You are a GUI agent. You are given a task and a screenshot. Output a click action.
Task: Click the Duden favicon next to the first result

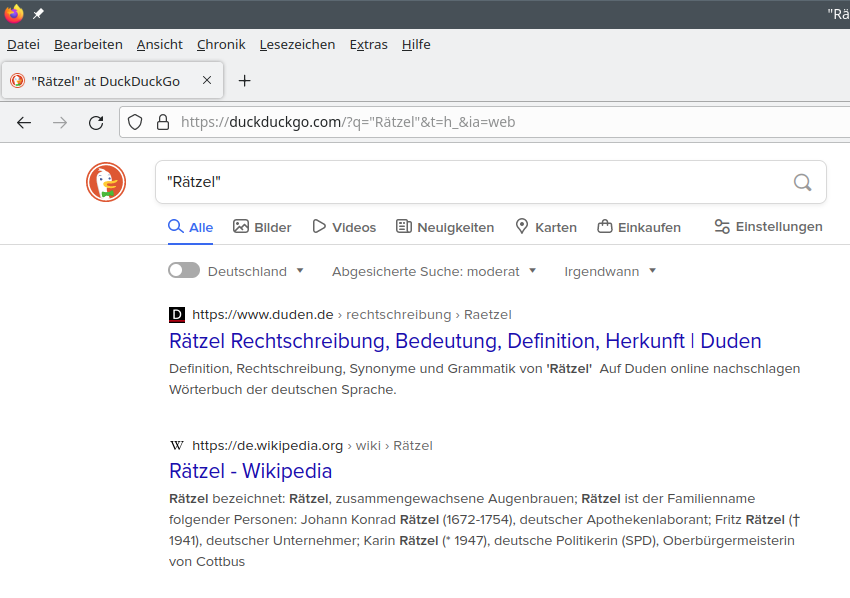177,314
